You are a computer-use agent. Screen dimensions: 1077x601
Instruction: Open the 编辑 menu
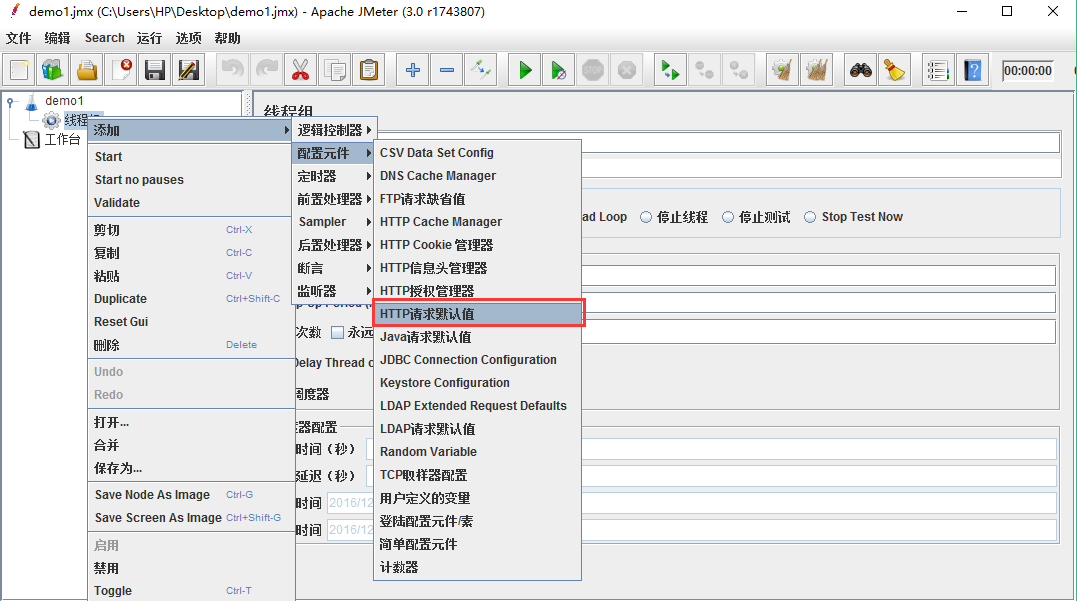coord(57,38)
